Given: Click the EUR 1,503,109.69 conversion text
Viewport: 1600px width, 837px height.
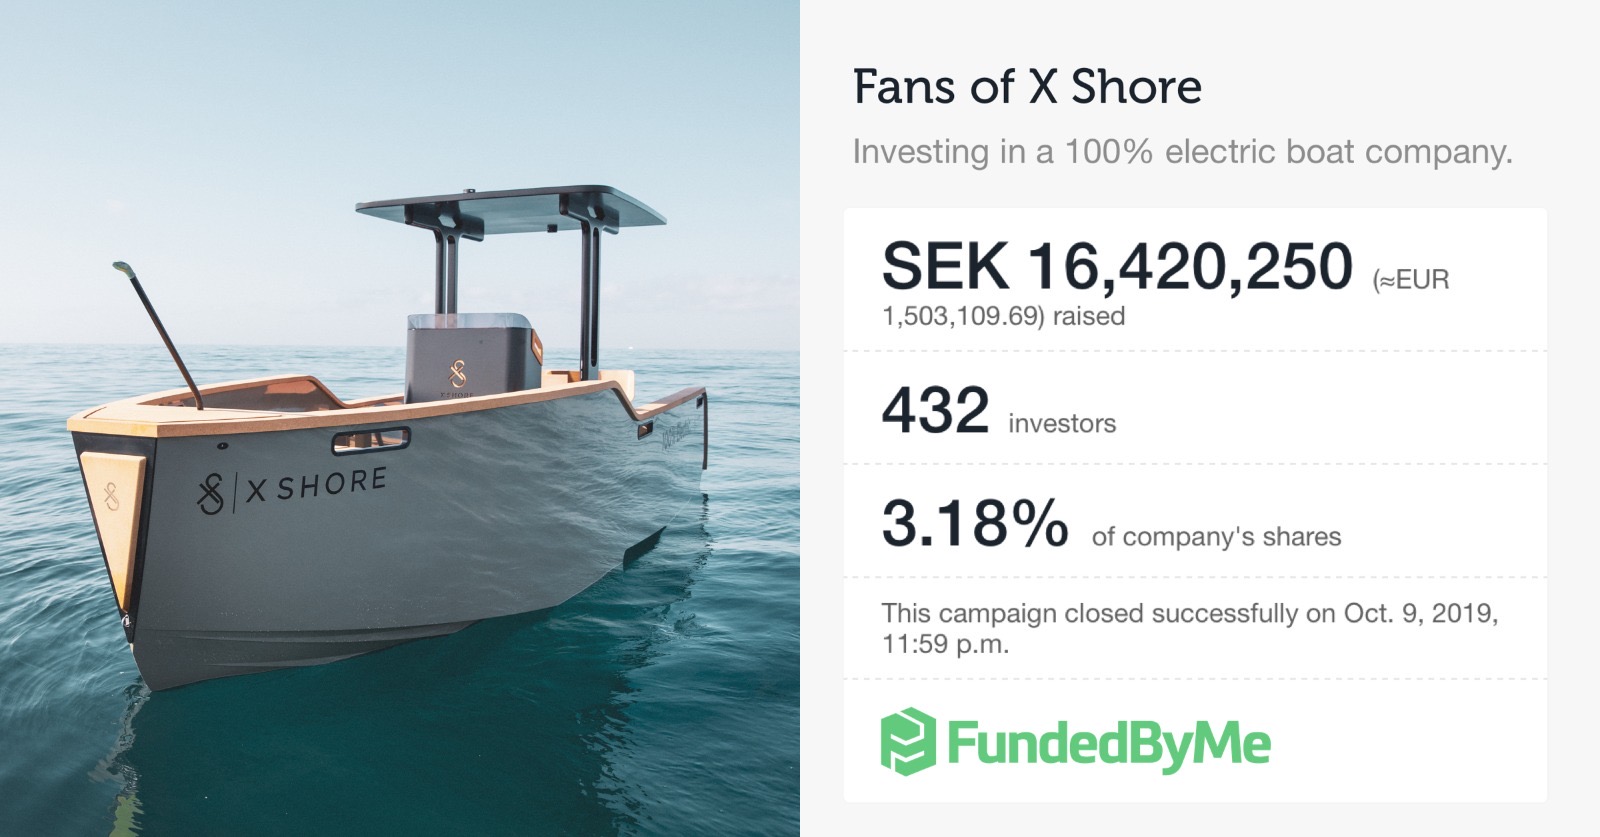Looking at the screenshot, I should 1165,297.
